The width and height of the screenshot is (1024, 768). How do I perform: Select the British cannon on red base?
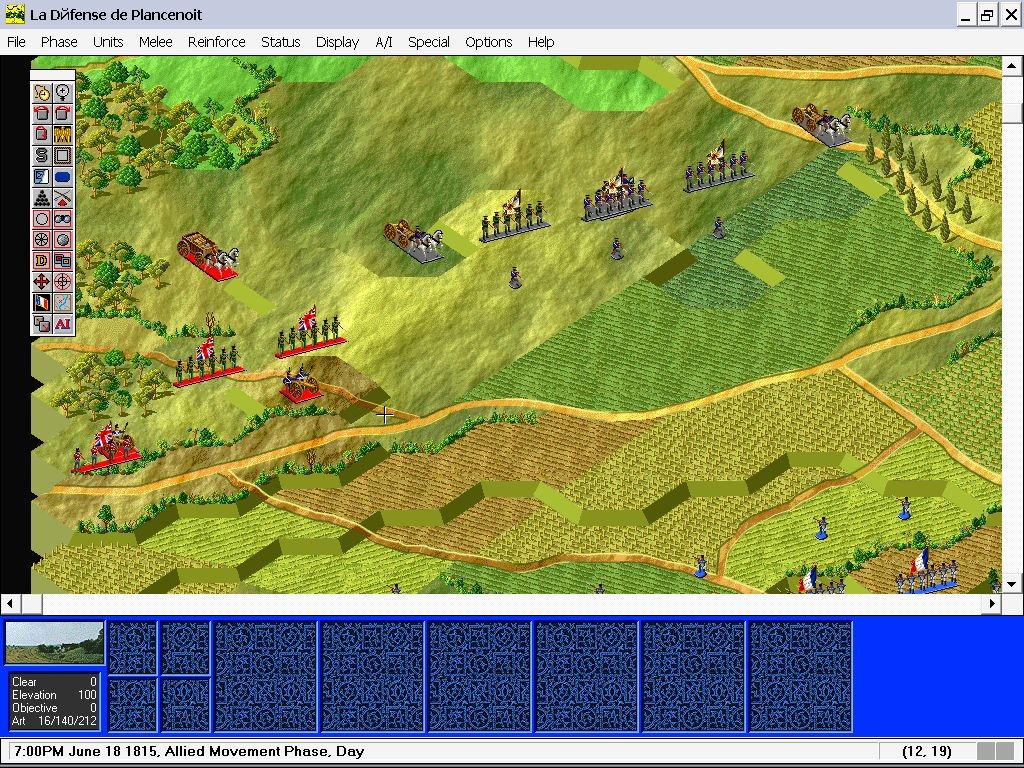pos(300,383)
